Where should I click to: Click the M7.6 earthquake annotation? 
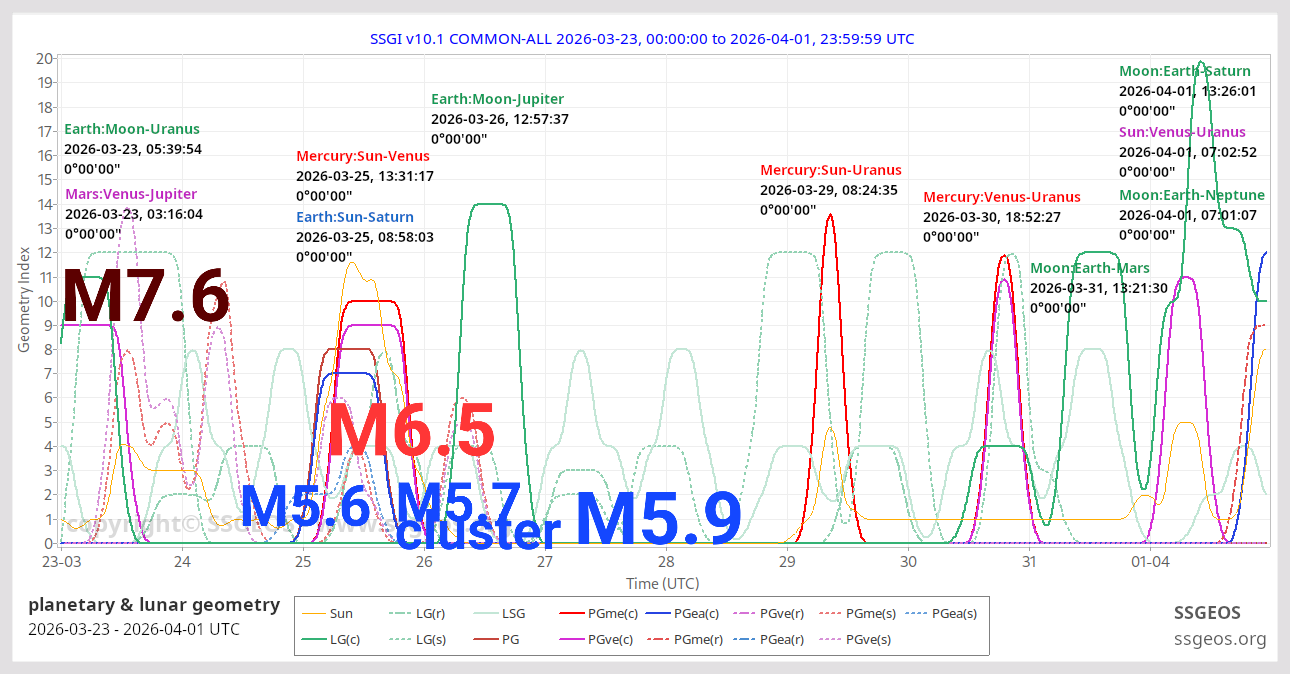[146, 297]
